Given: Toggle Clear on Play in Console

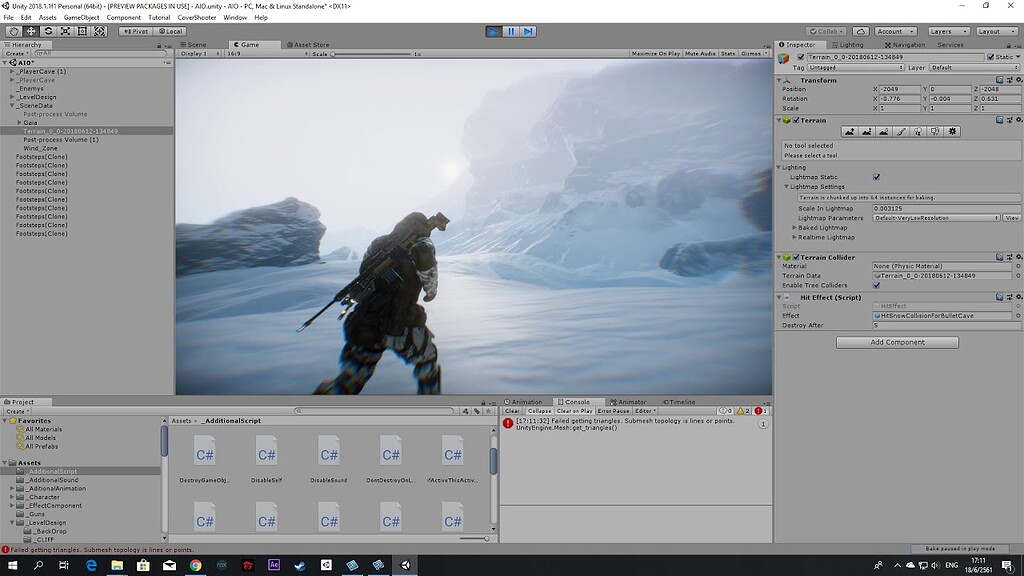Looking at the screenshot, I should (x=575, y=411).
